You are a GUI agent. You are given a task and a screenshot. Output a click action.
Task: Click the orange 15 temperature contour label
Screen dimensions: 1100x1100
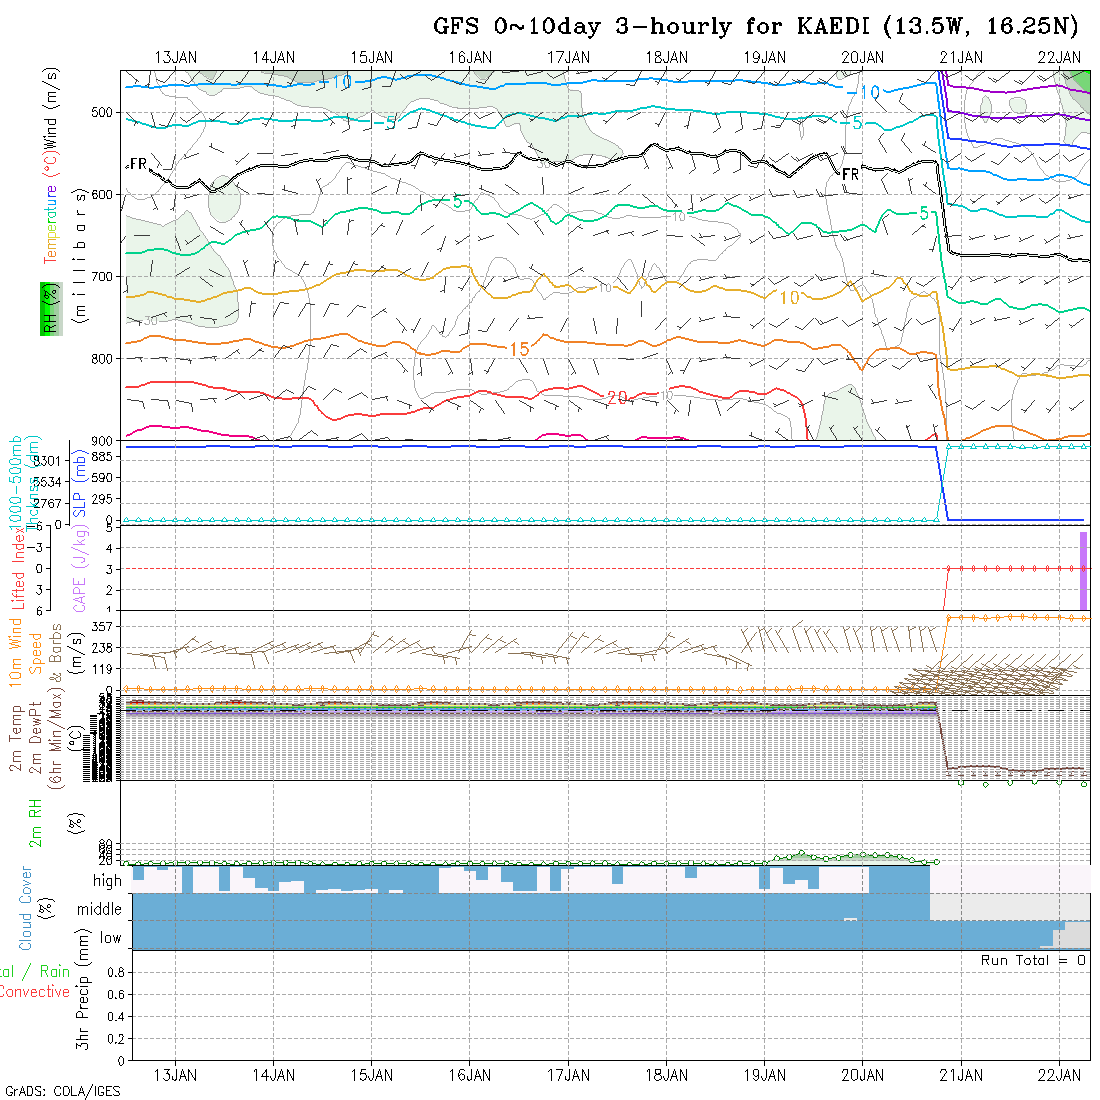(519, 349)
